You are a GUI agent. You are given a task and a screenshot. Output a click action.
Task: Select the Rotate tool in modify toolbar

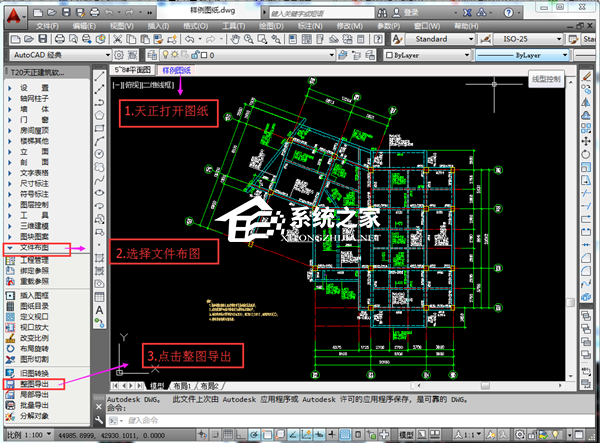586,154
